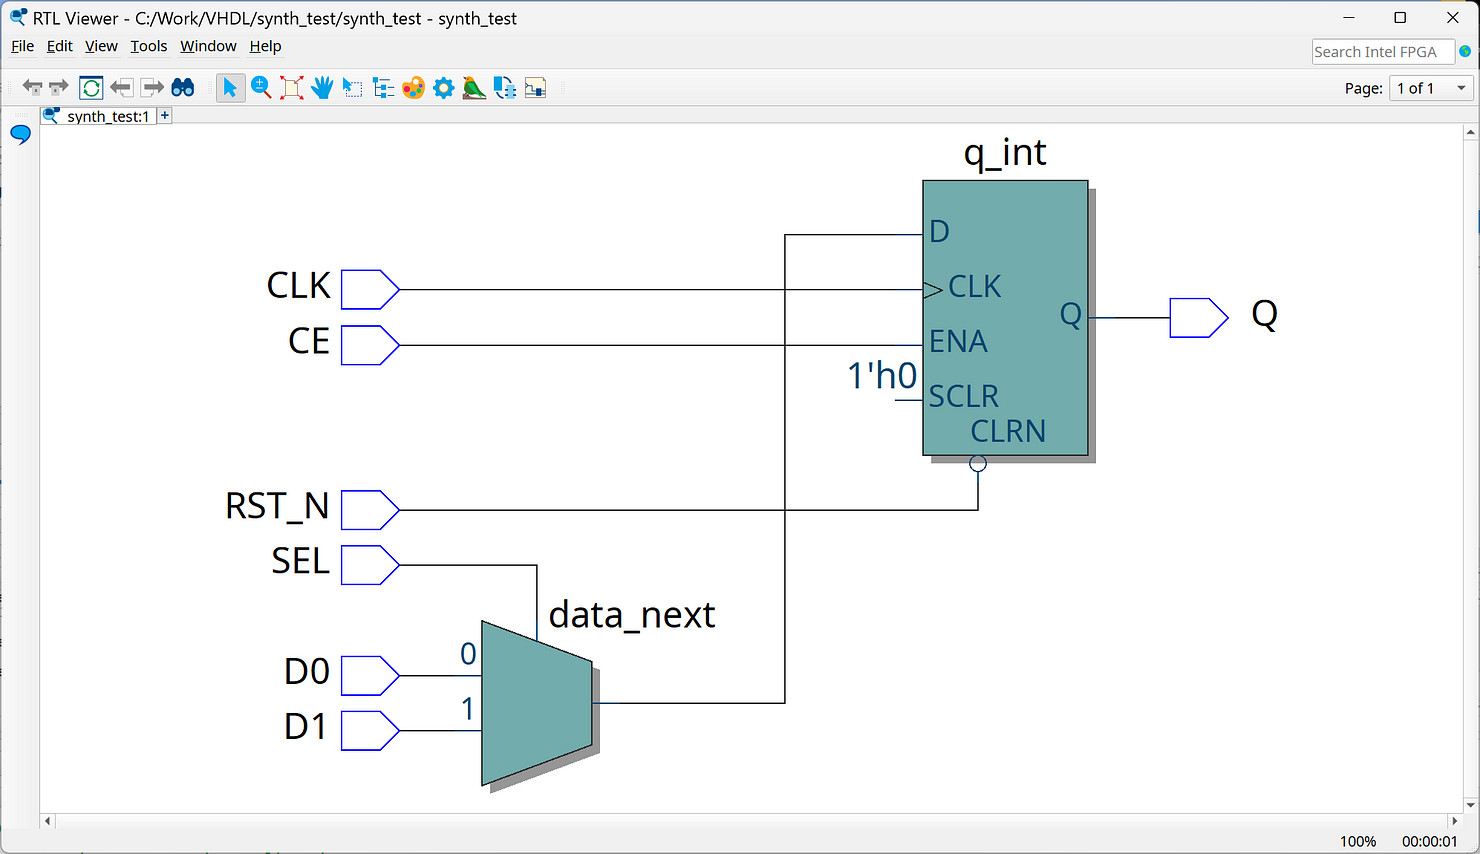Open the netlist navigator tree icon
Viewport: 1480px width, 854px height.
coord(383,88)
